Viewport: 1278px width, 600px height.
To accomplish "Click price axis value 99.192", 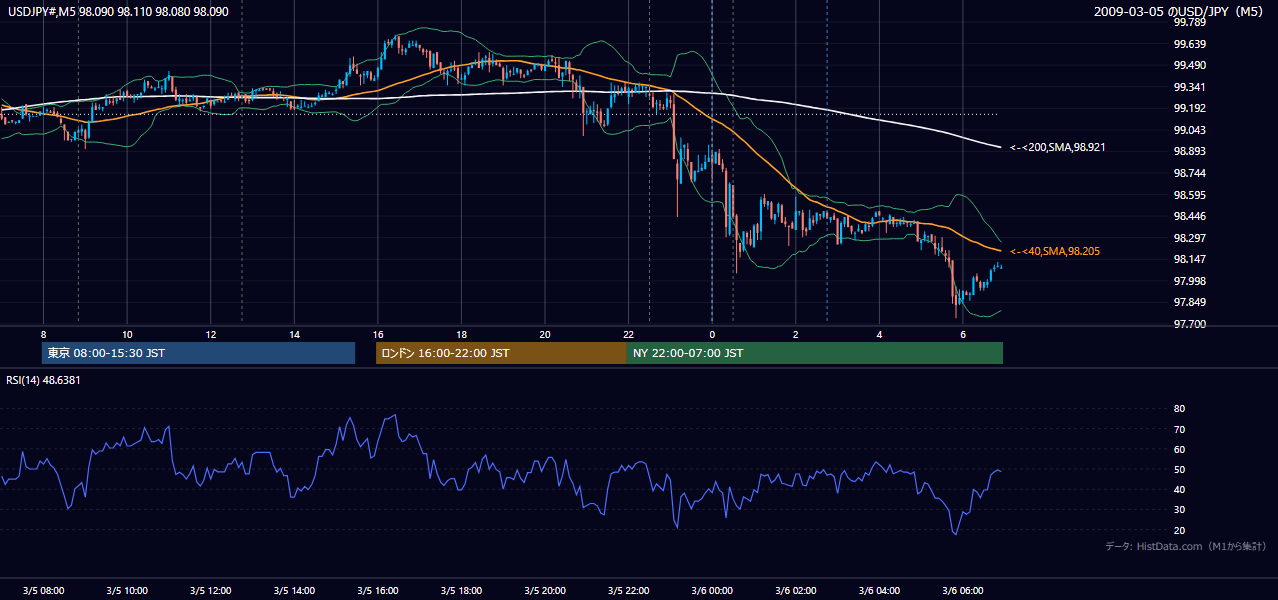I will point(1190,108).
